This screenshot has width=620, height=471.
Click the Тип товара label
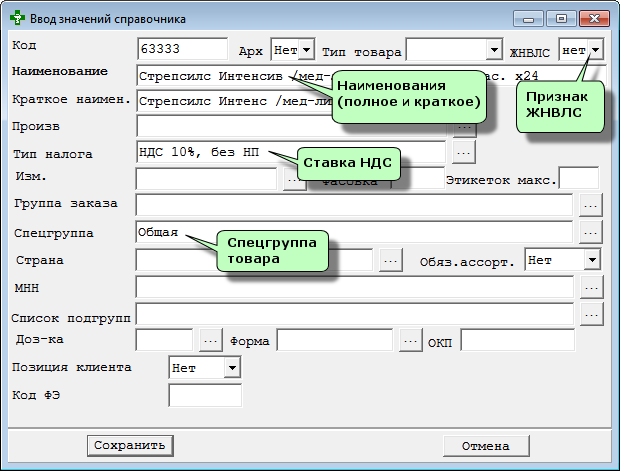coord(361,52)
